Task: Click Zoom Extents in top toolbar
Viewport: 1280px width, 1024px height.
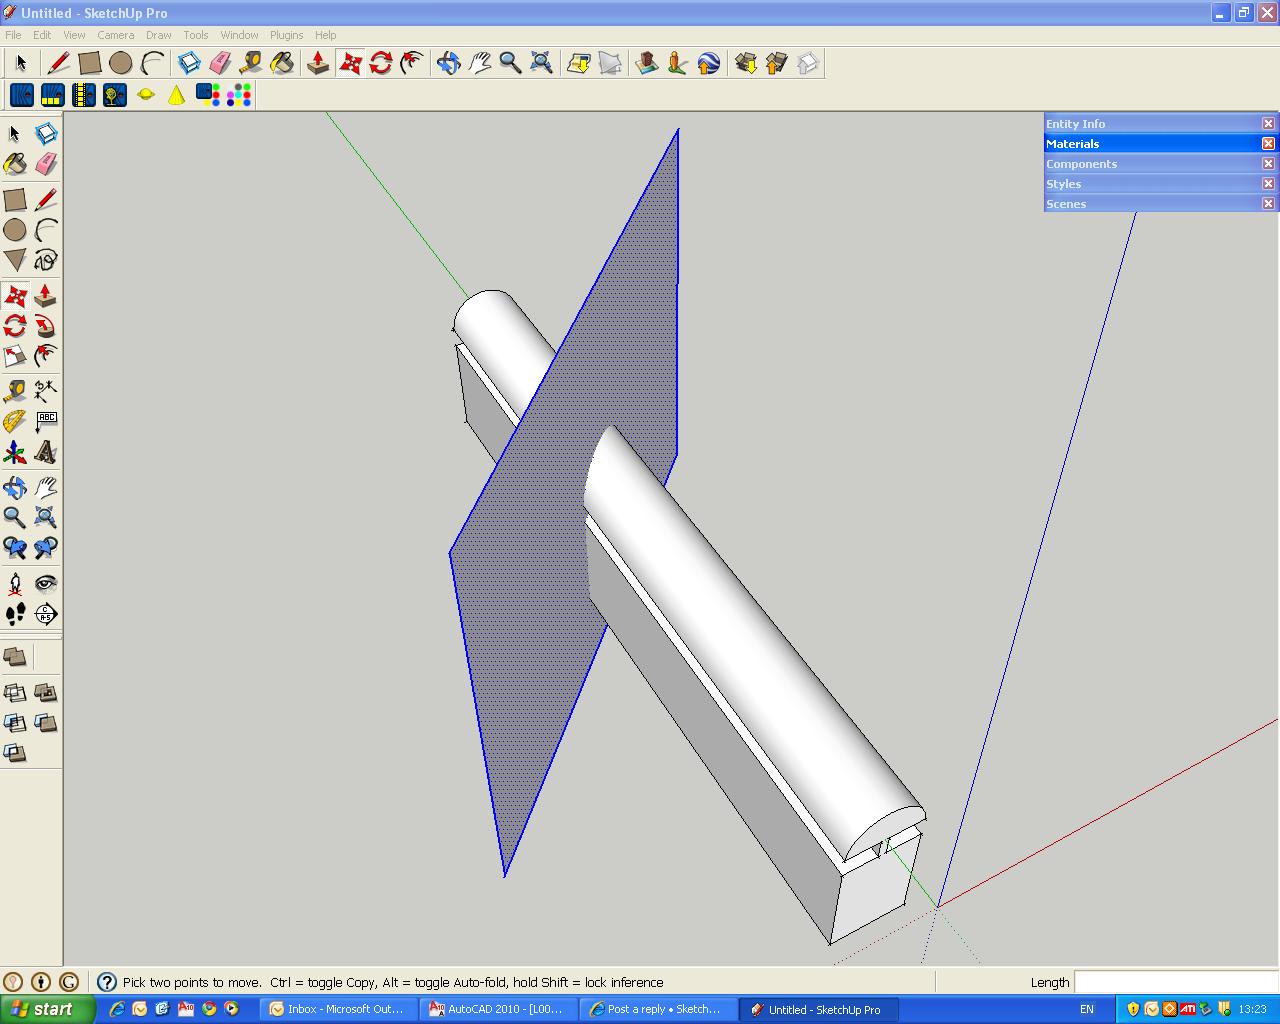Action: click(x=541, y=63)
